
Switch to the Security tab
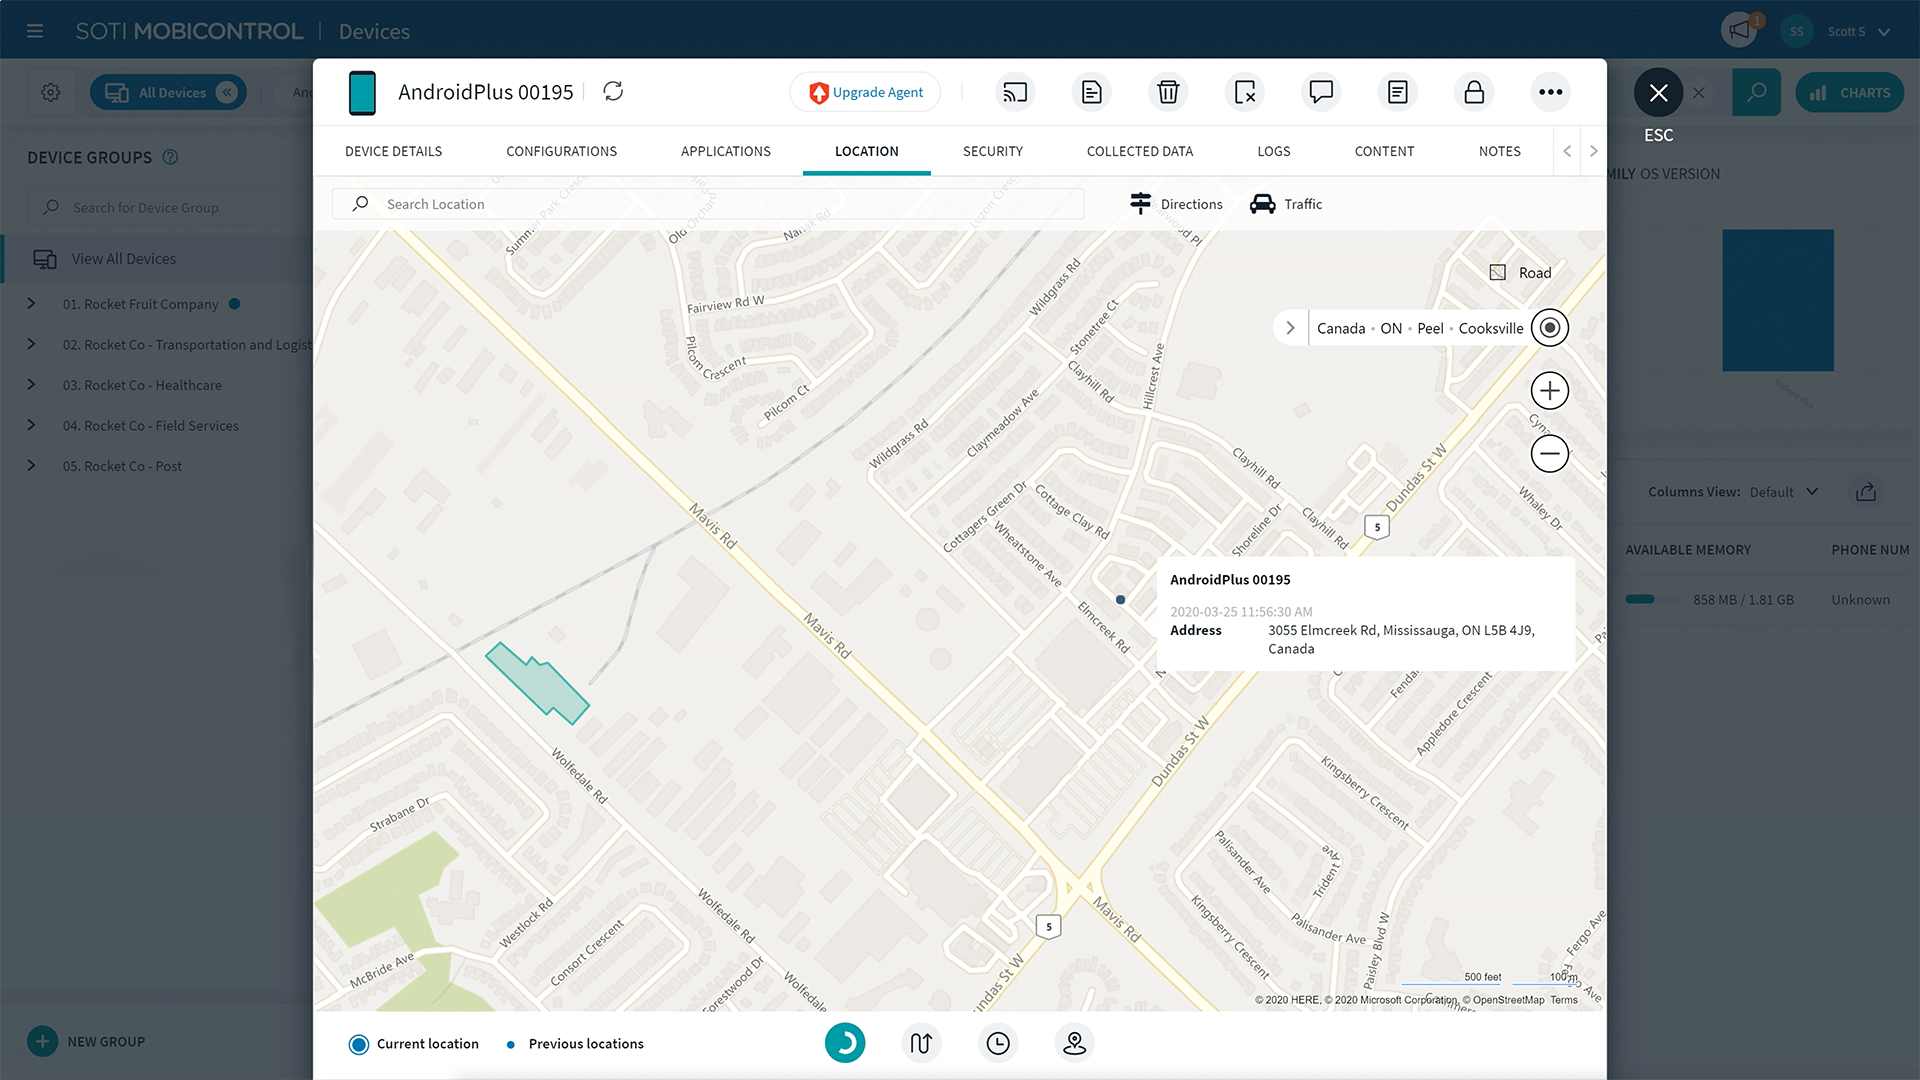click(992, 151)
